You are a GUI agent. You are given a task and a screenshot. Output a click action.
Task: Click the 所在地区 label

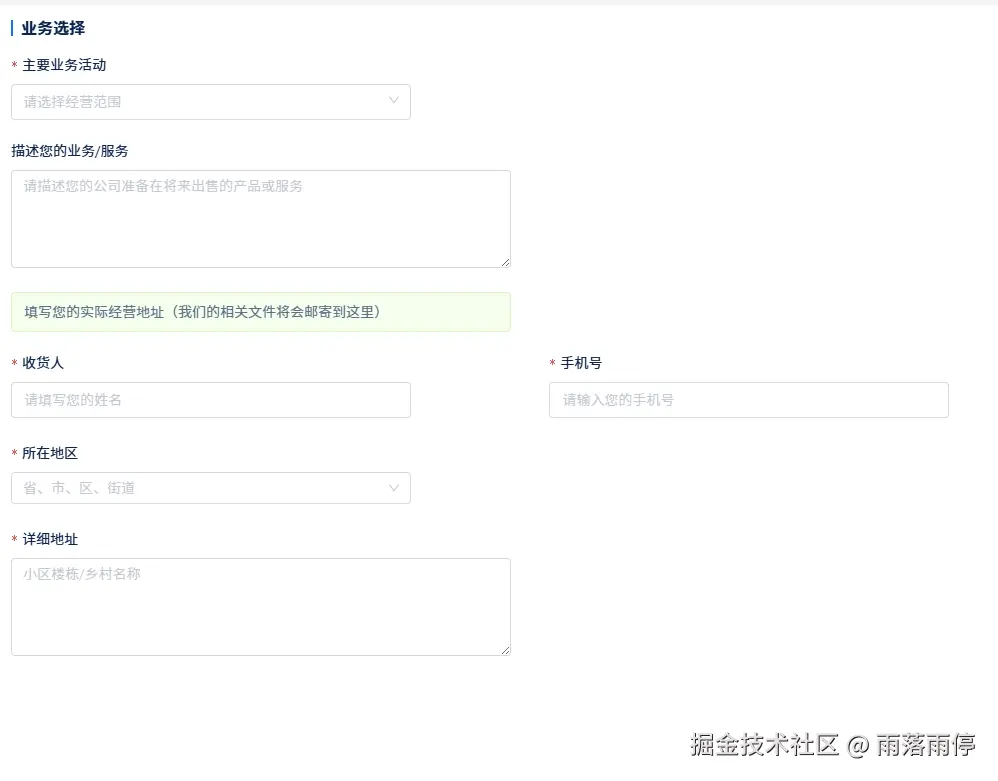50,453
